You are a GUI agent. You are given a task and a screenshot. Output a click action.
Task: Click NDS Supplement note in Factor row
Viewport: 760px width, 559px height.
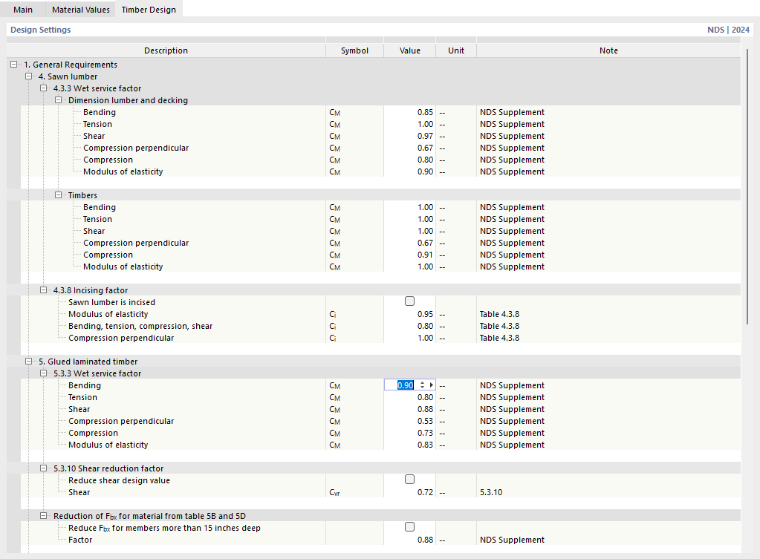tap(512, 540)
